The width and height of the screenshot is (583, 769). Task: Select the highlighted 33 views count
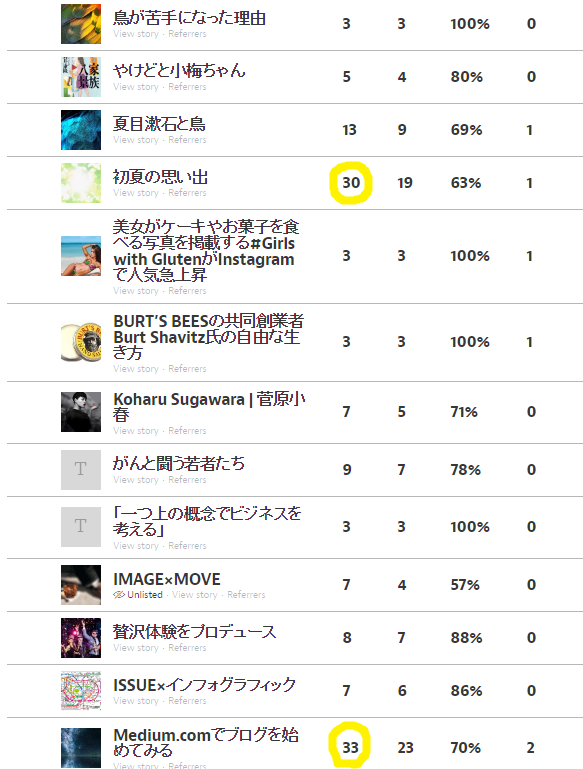[351, 747]
